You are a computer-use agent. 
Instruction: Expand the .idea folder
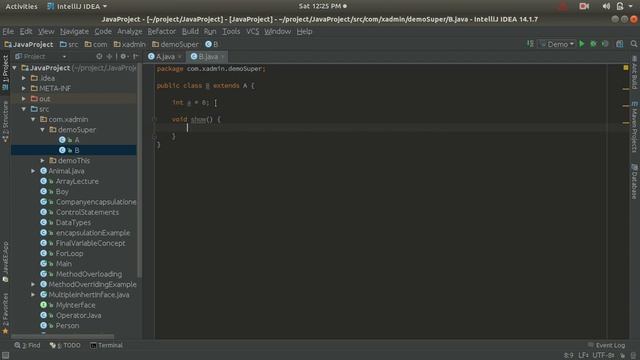24,78
